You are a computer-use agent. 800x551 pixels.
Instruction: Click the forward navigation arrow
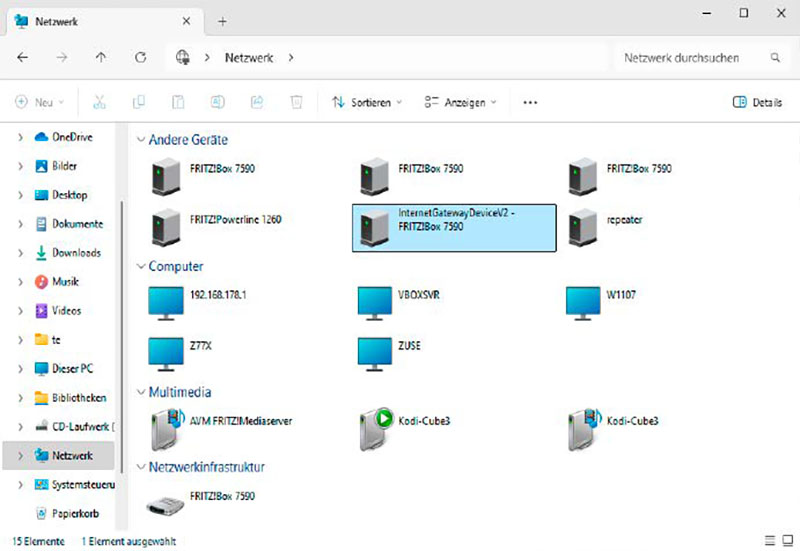pyautogui.click(x=62, y=57)
